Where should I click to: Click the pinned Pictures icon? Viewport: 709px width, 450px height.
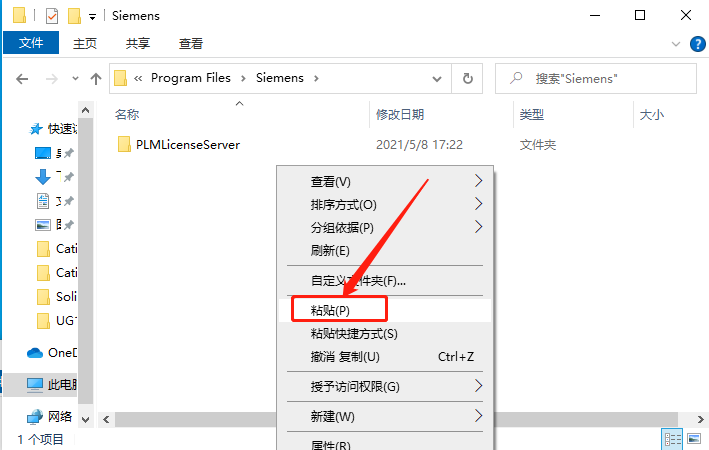click(43, 225)
